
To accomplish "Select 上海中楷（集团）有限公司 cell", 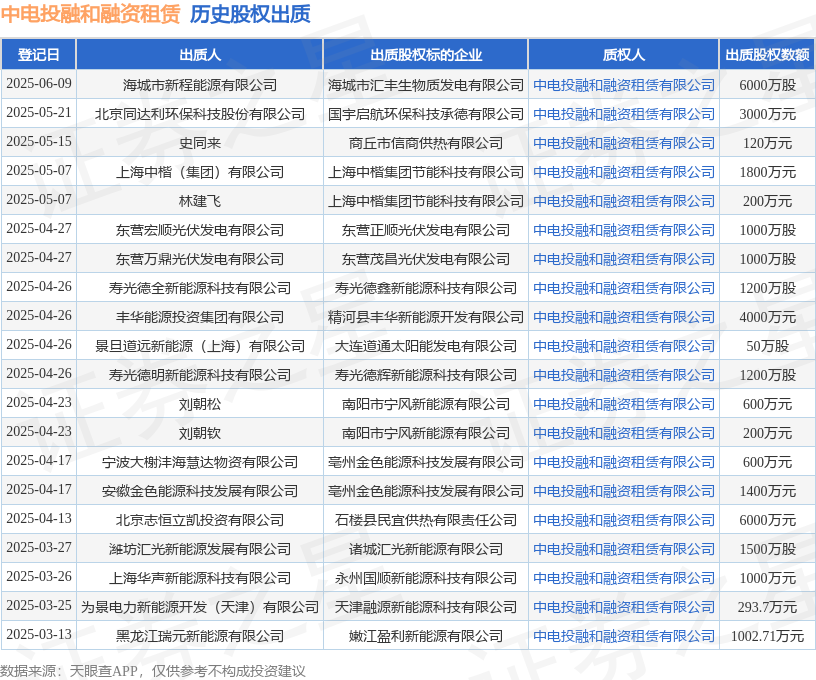I will pyautogui.click(x=200, y=172).
